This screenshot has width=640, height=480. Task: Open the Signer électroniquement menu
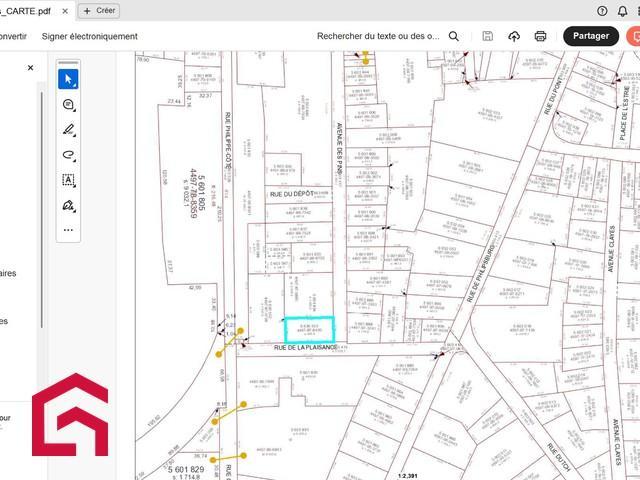[x=89, y=36]
